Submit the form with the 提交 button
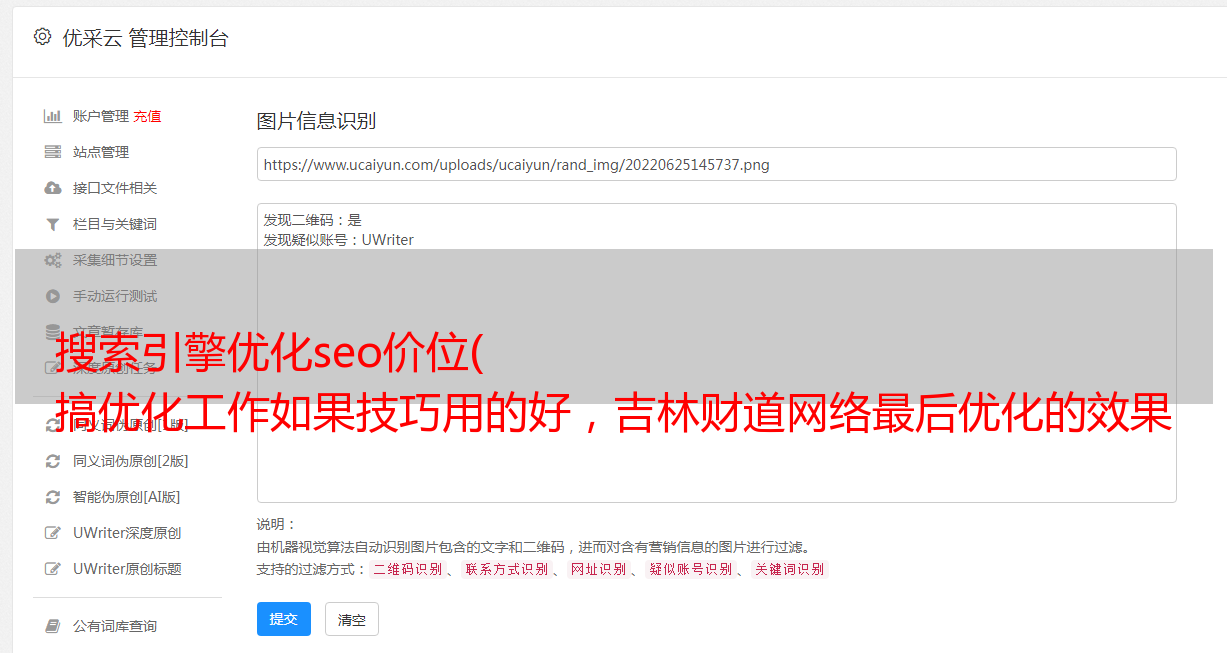The height and width of the screenshot is (653, 1227). 284,619
